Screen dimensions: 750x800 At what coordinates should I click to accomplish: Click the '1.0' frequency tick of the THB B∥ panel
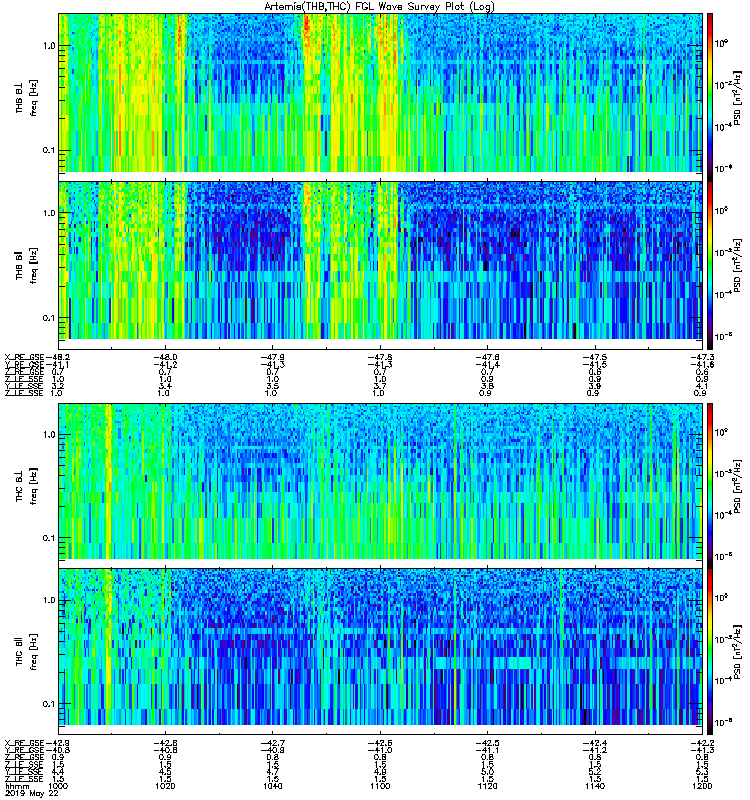(x=49, y=213)
